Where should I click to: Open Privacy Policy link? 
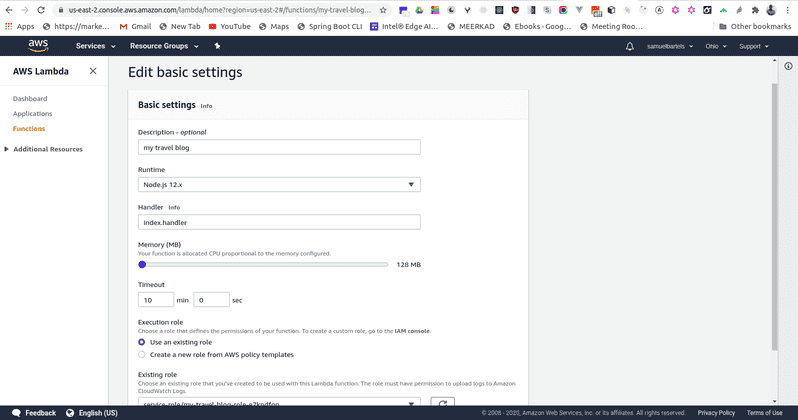[x=716, y=413]
